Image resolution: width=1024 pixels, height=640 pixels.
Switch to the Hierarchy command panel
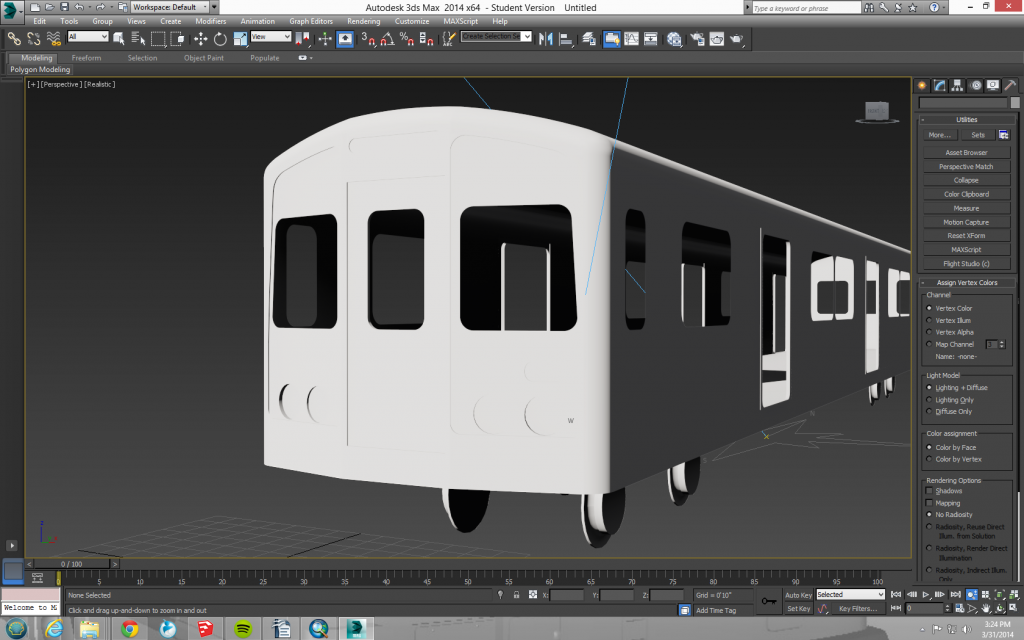957,86
